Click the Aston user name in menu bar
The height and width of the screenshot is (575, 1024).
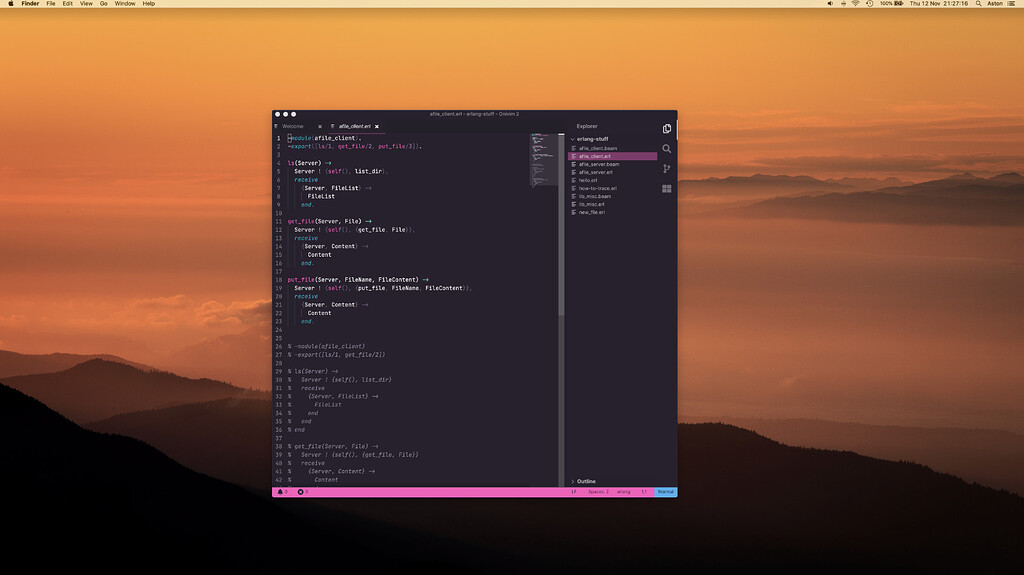995,4
